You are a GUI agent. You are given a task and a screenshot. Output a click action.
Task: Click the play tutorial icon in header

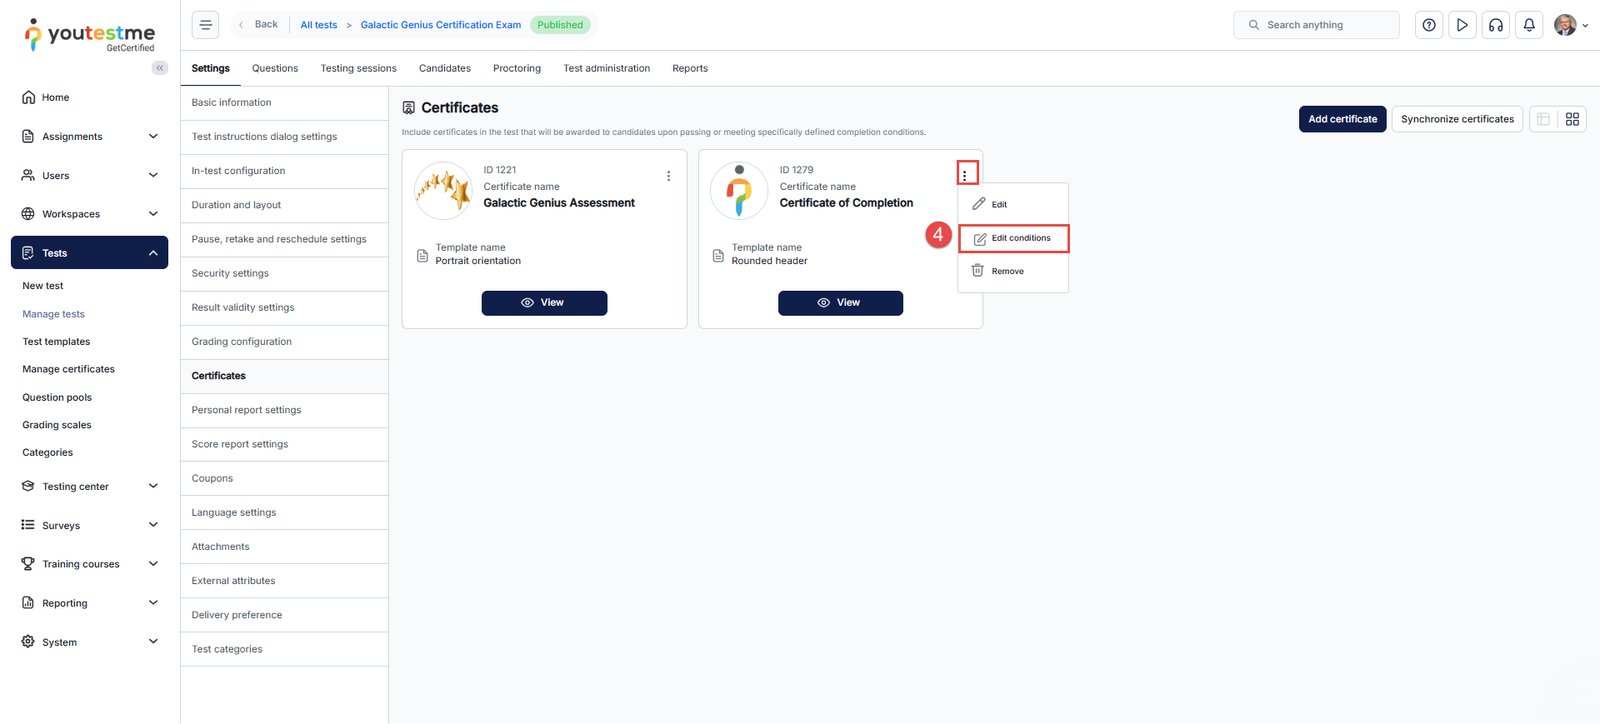(x=1462, y=25)
